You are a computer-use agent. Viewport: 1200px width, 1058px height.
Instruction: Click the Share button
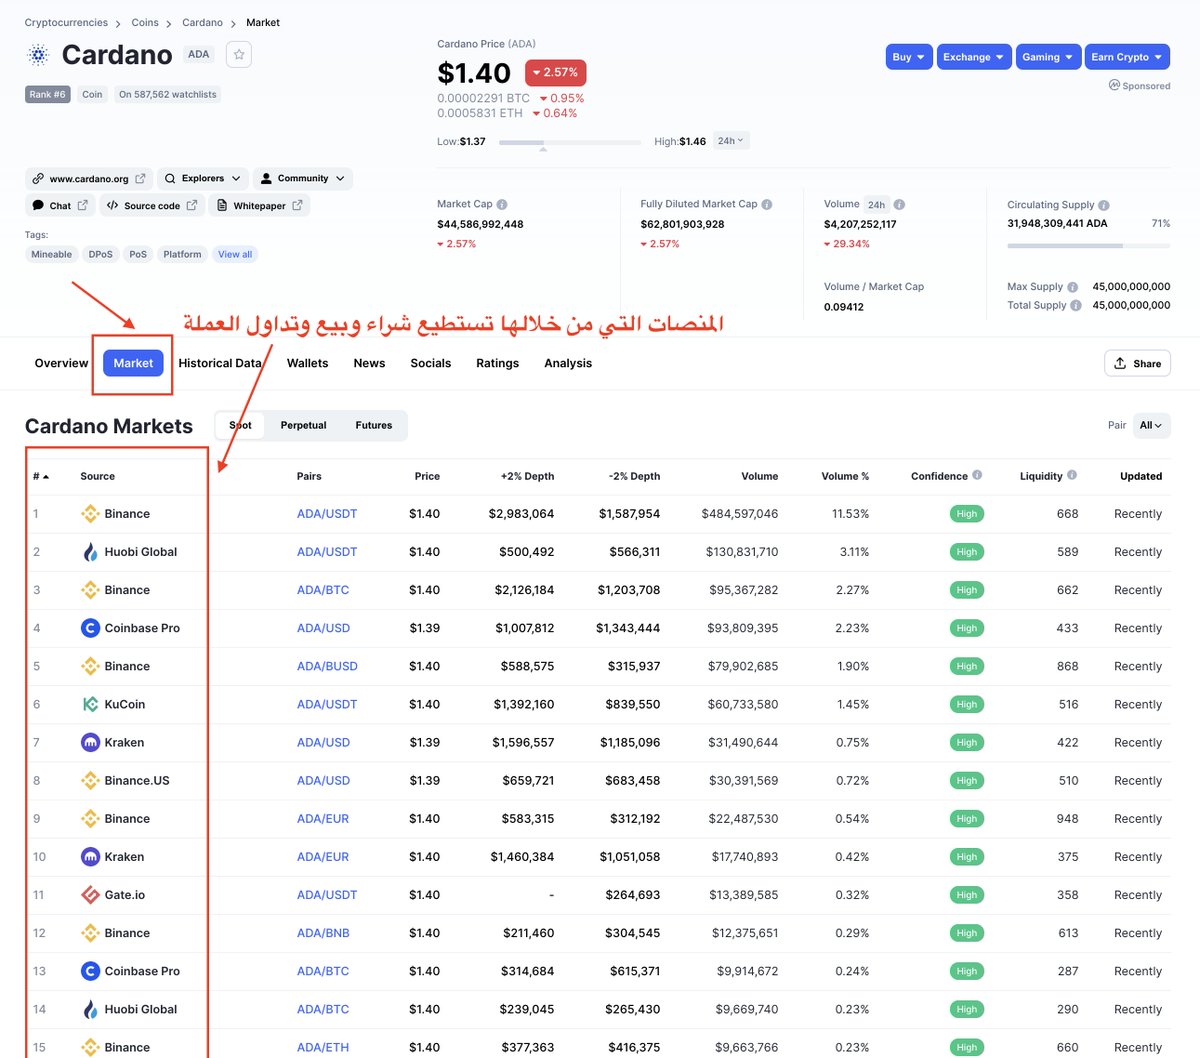click(1137, 363)
